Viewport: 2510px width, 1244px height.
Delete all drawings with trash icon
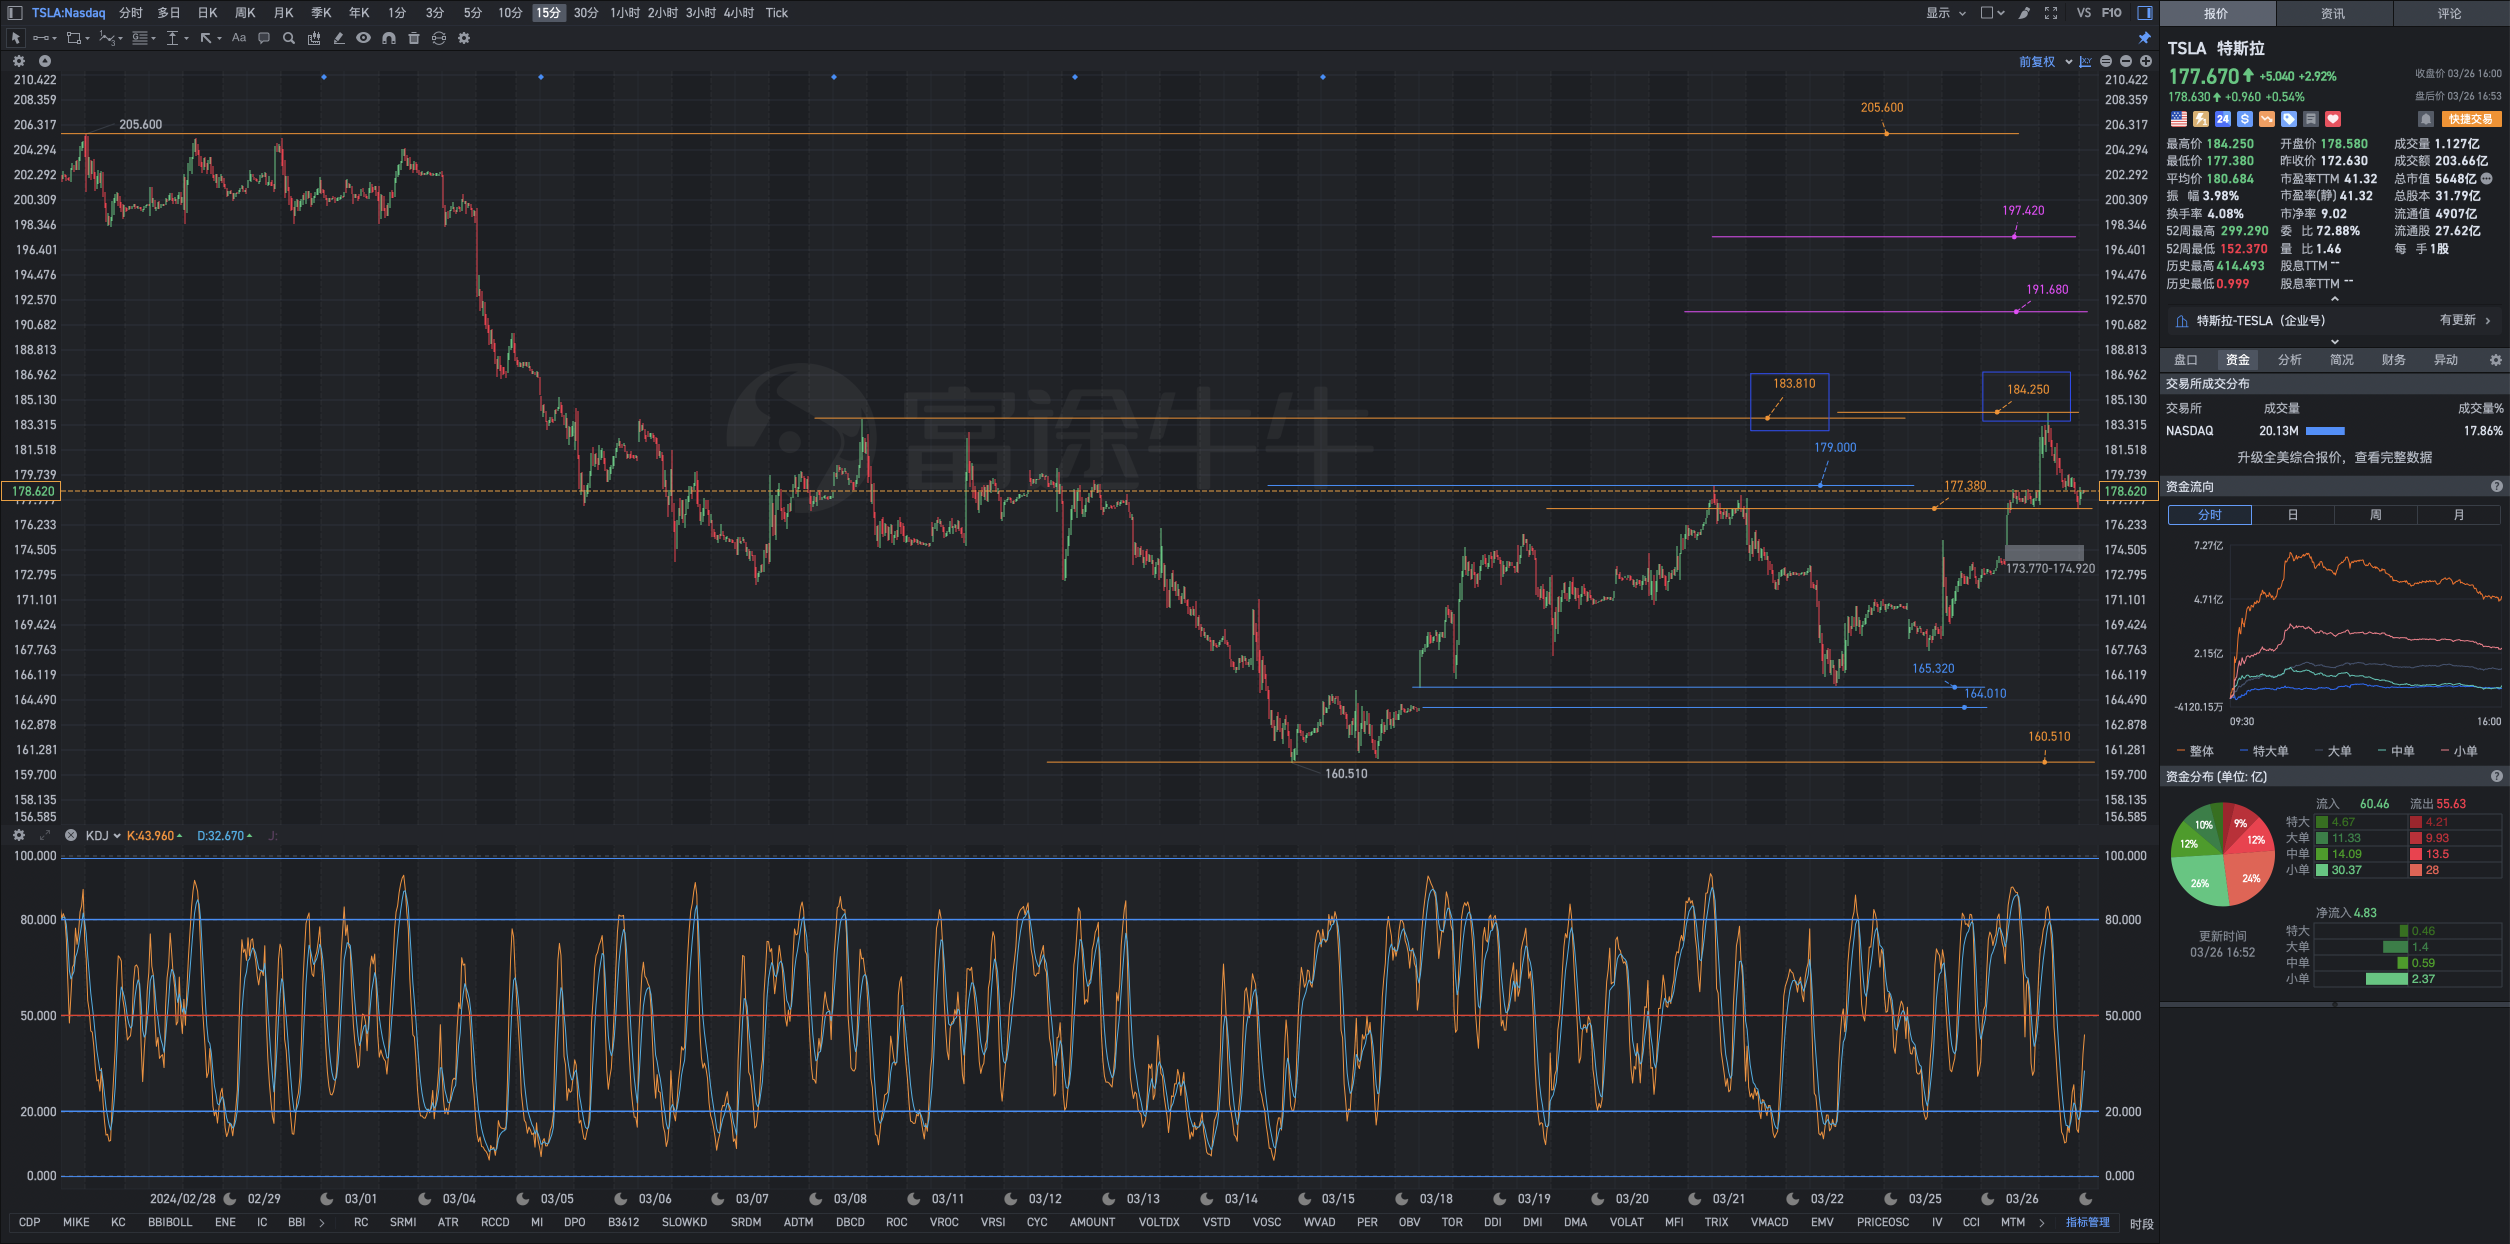(x=414, y=38)
